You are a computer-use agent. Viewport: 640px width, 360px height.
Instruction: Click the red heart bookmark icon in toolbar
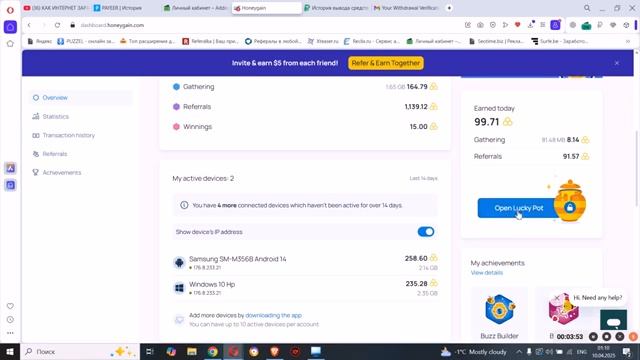tap(518, 25)
